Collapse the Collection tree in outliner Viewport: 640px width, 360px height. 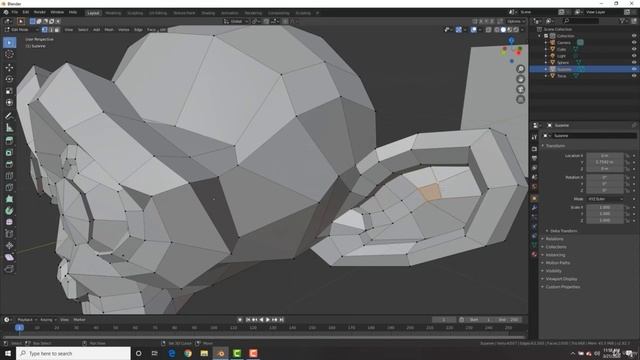[x=540, y=36]
